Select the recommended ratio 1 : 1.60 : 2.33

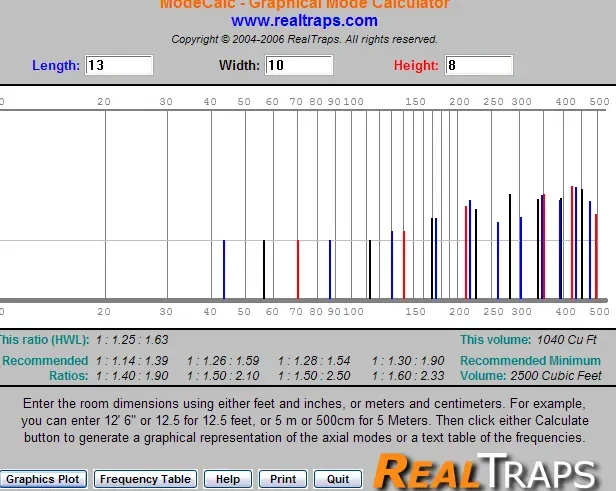(x=408, y=376)
